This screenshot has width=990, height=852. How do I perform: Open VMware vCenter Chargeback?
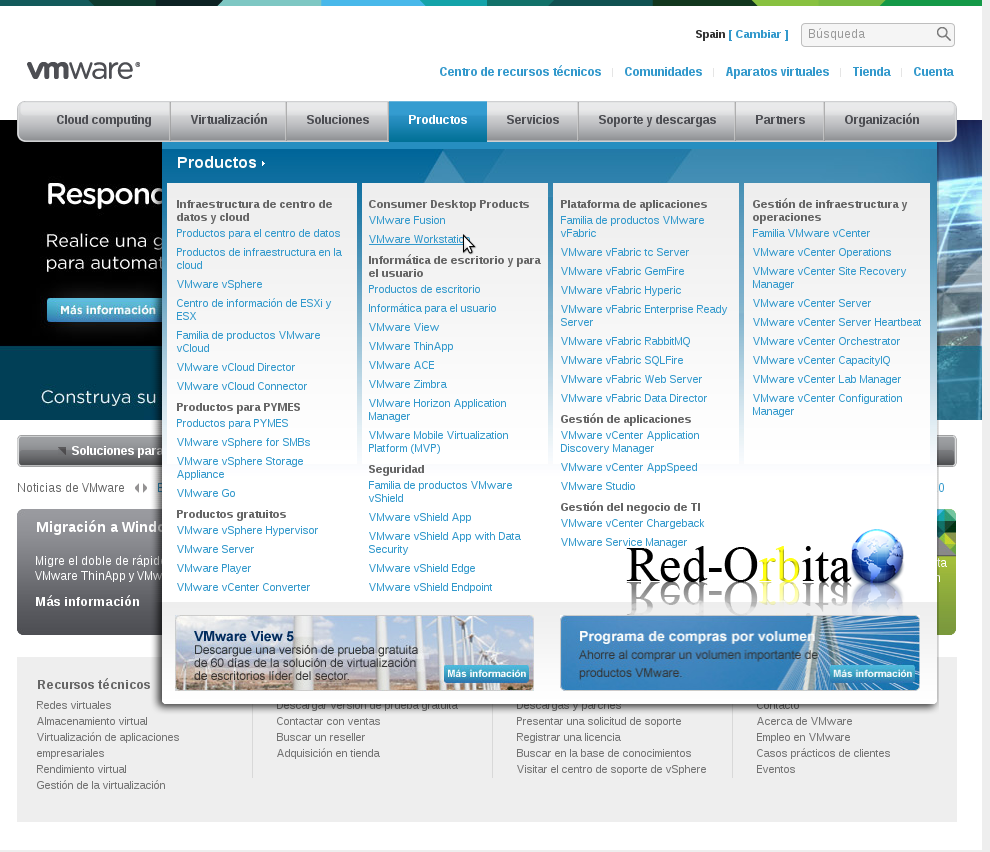point(632,524)
